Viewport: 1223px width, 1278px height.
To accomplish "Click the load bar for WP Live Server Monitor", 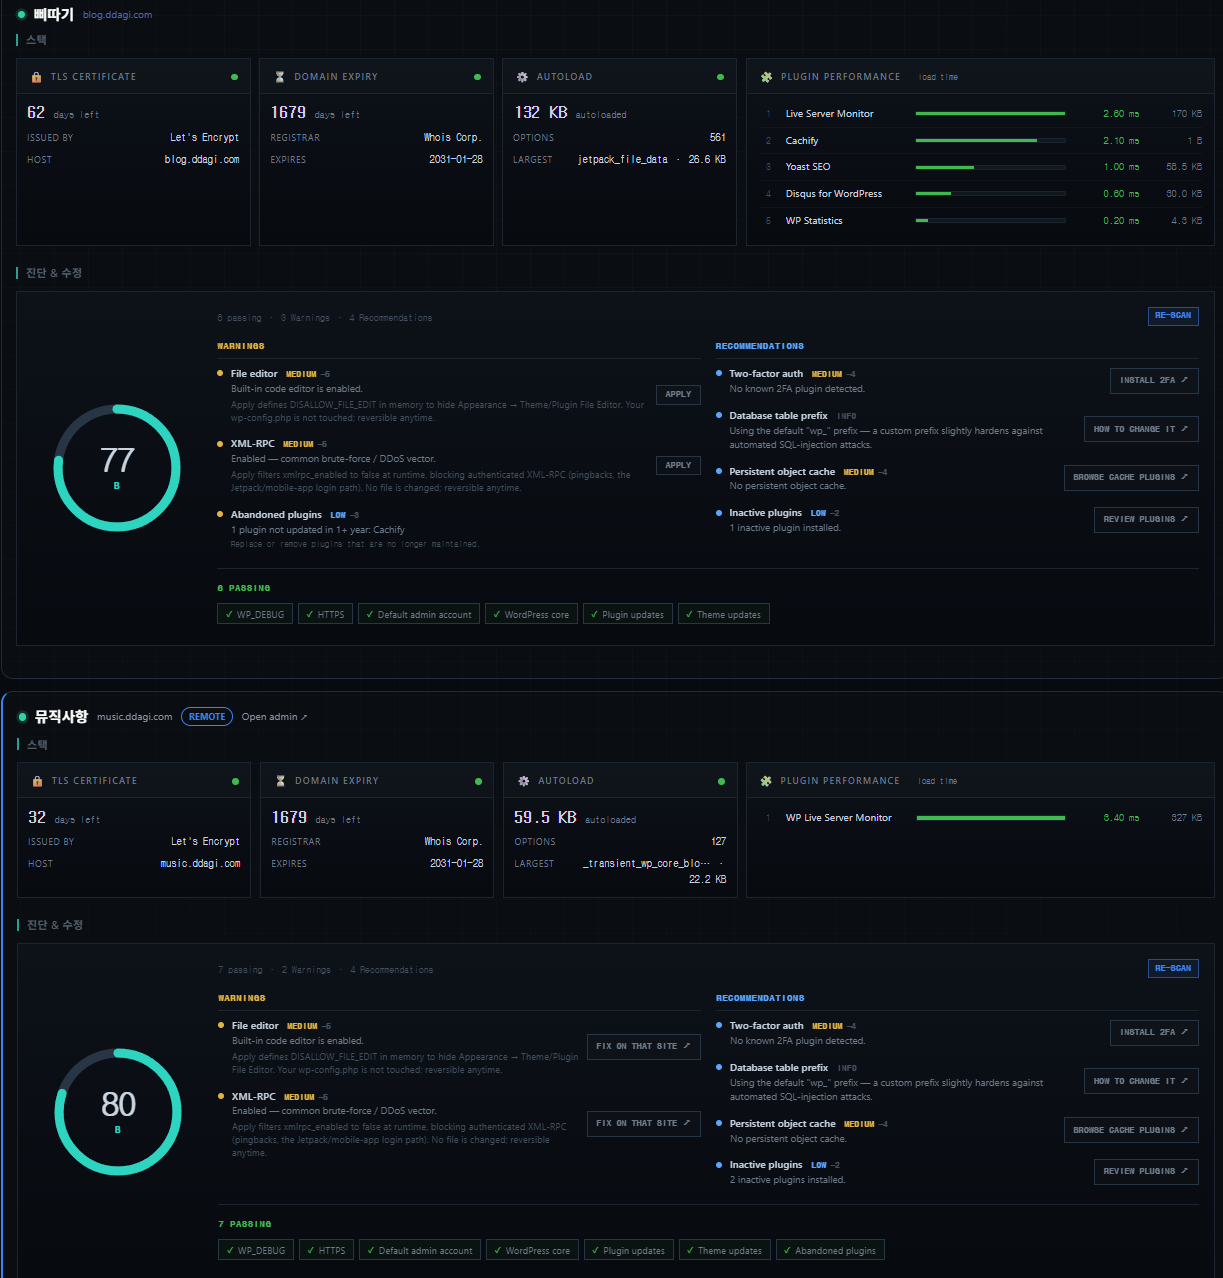I will coord(991,818).
